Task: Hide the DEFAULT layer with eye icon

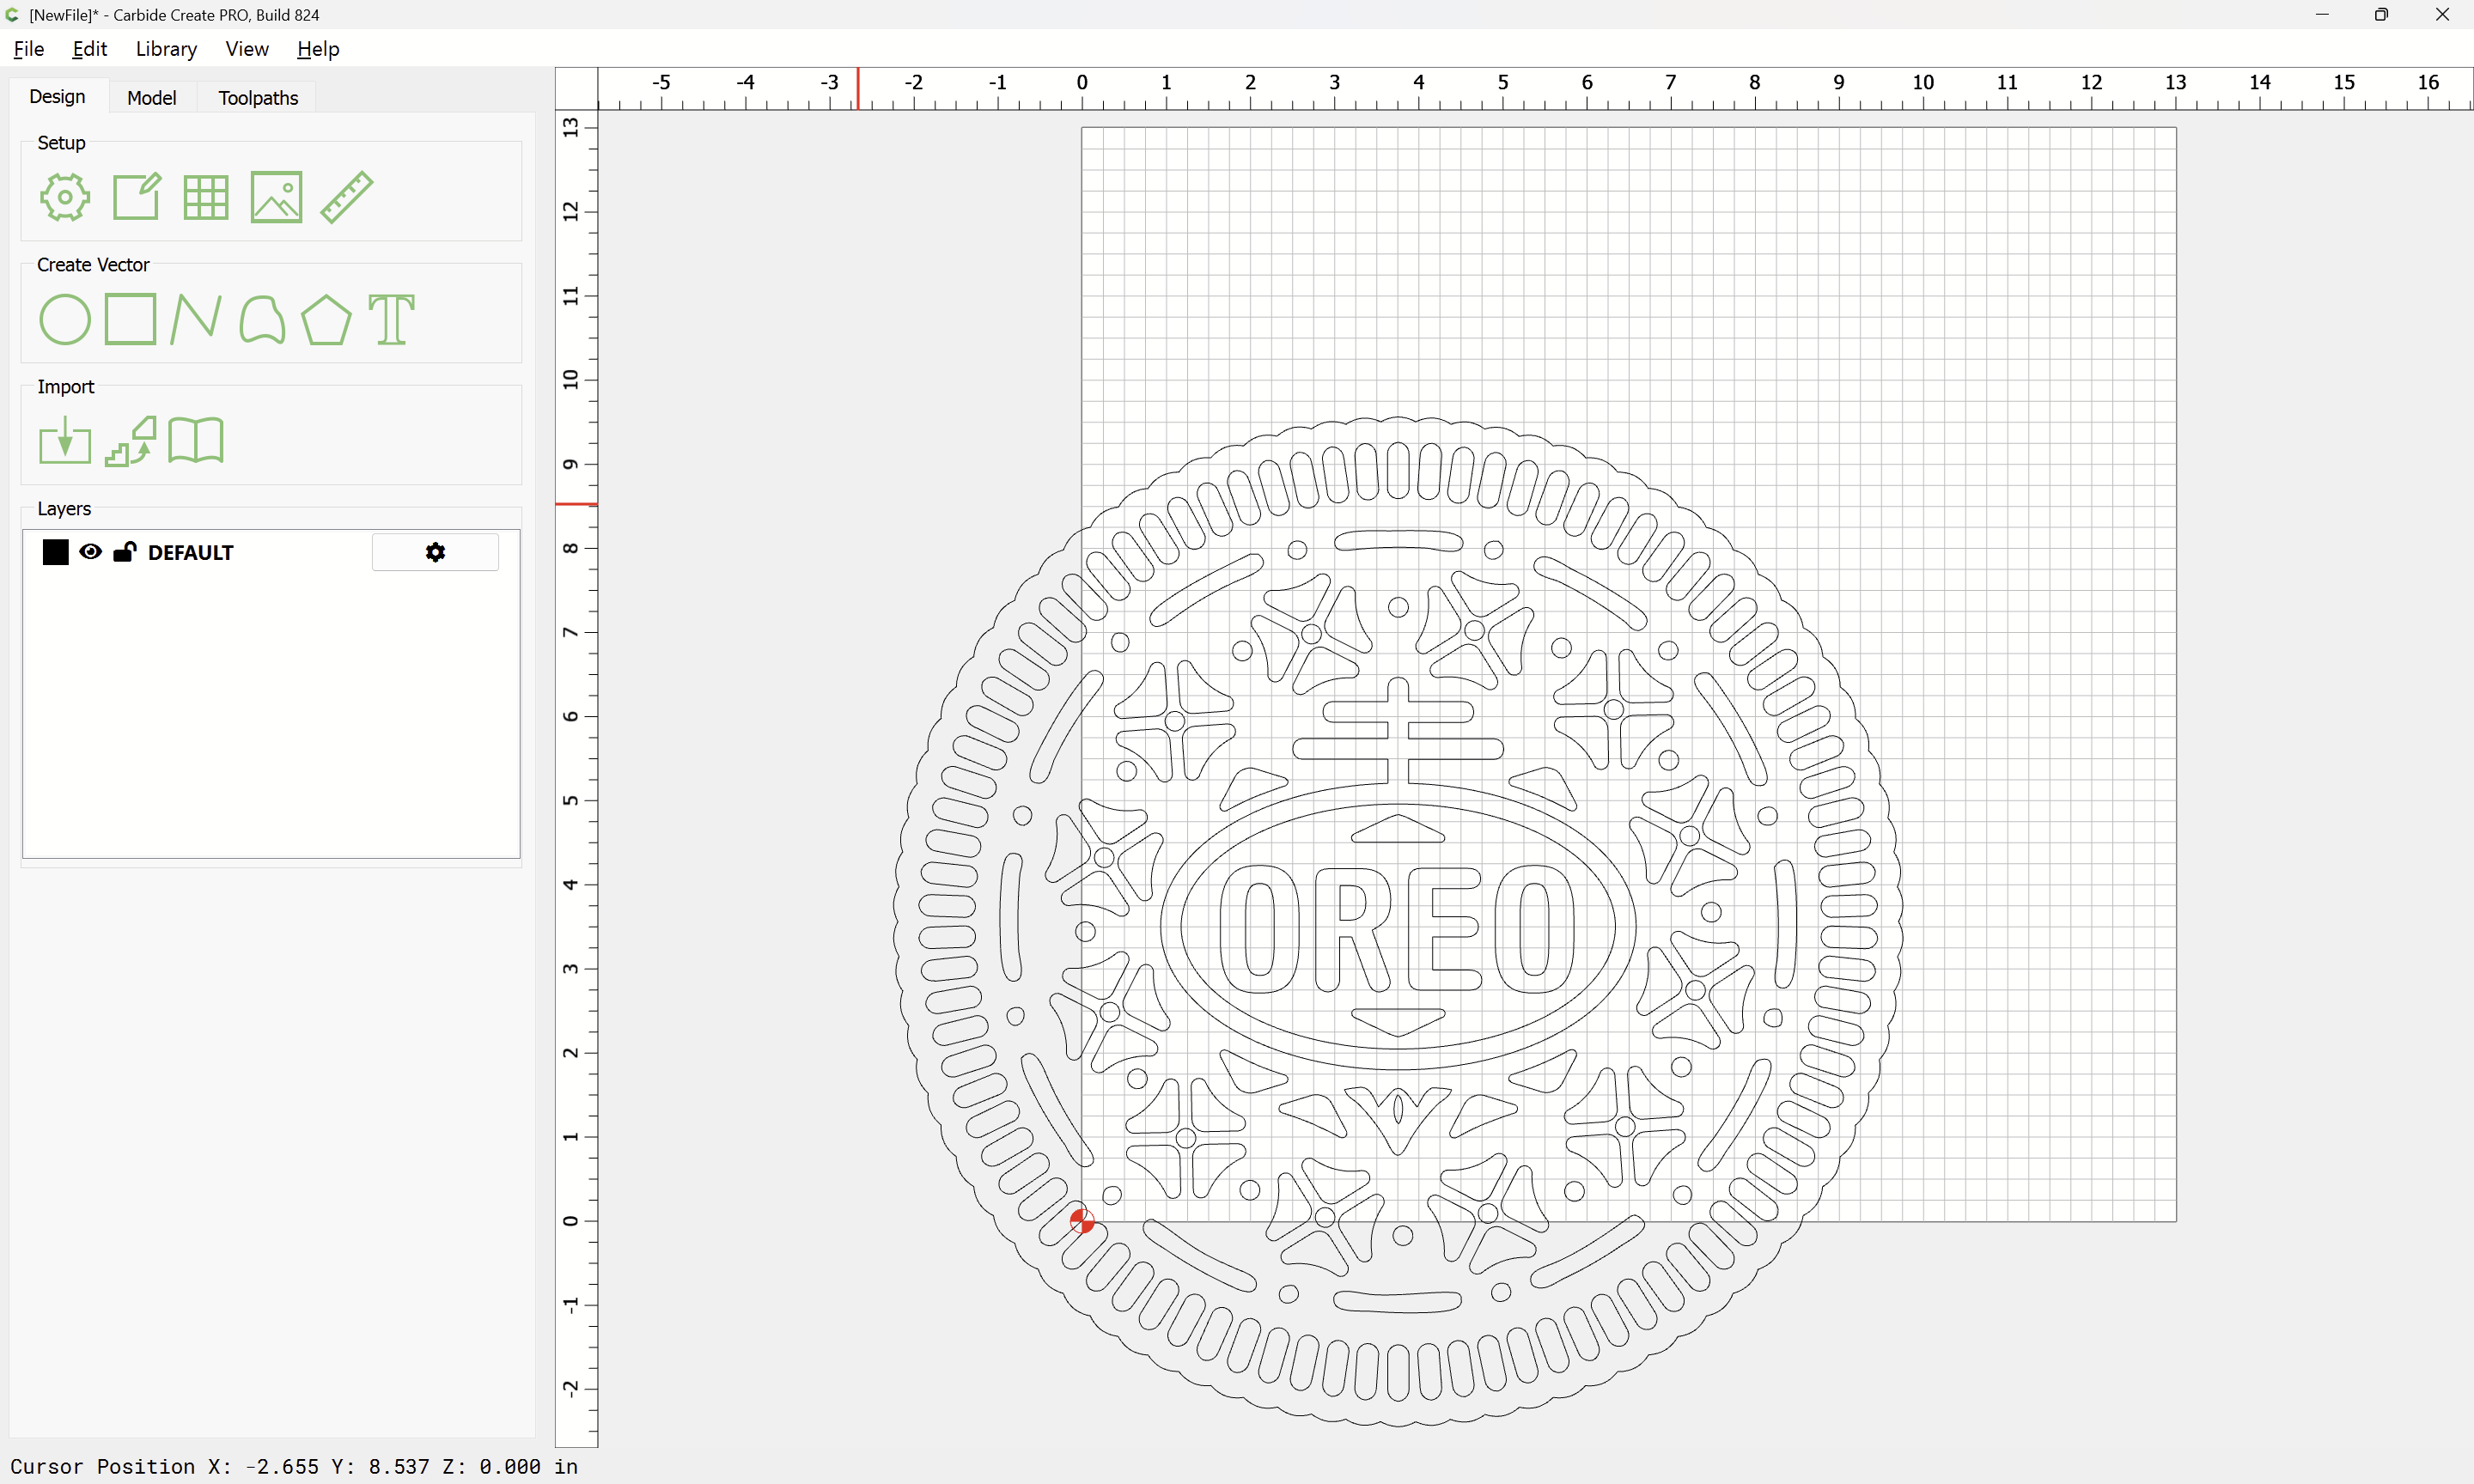Action: tap(90, 552)
